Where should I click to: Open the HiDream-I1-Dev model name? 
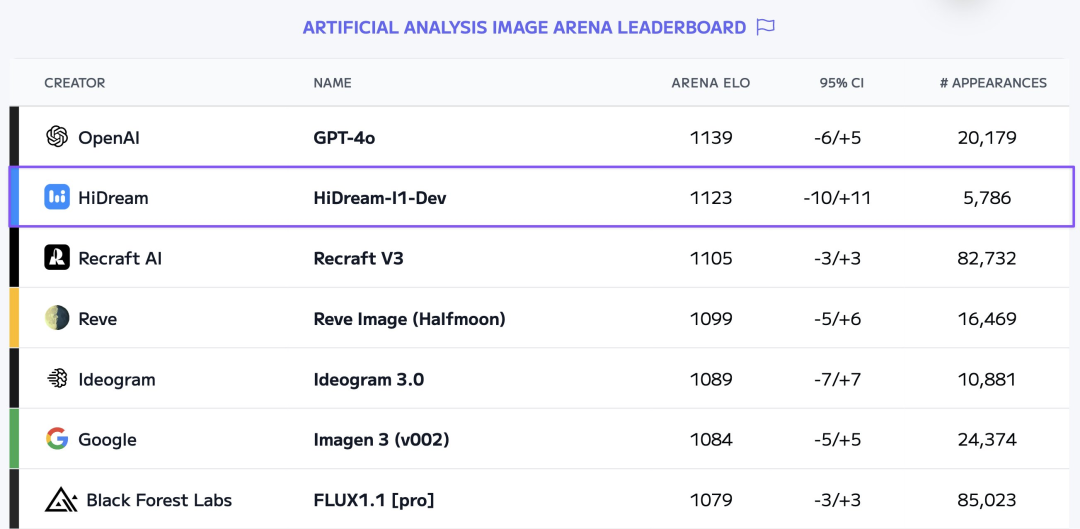(380, 198)
